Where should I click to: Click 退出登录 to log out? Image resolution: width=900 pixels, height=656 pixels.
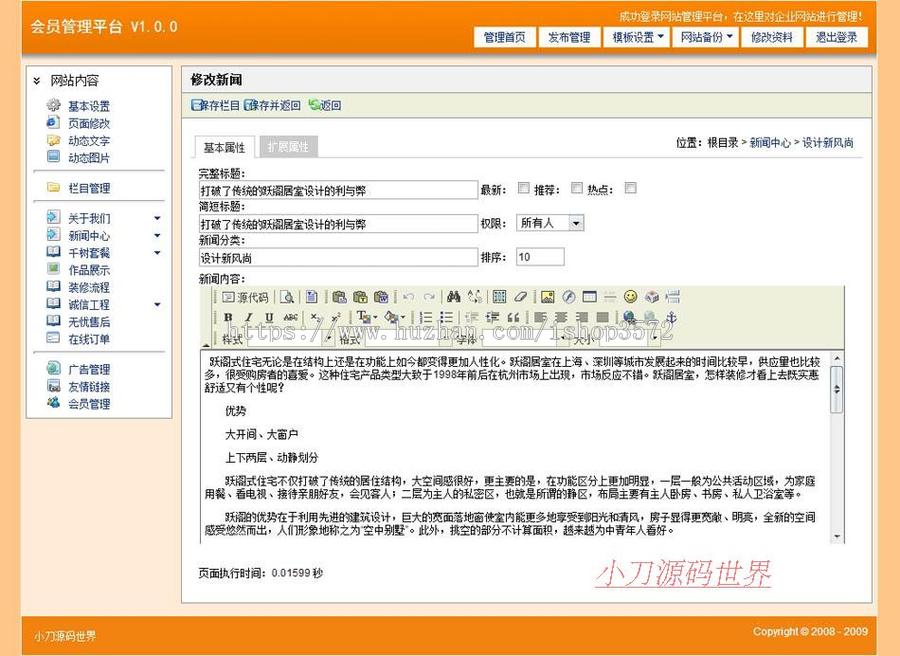pos(837,37)
